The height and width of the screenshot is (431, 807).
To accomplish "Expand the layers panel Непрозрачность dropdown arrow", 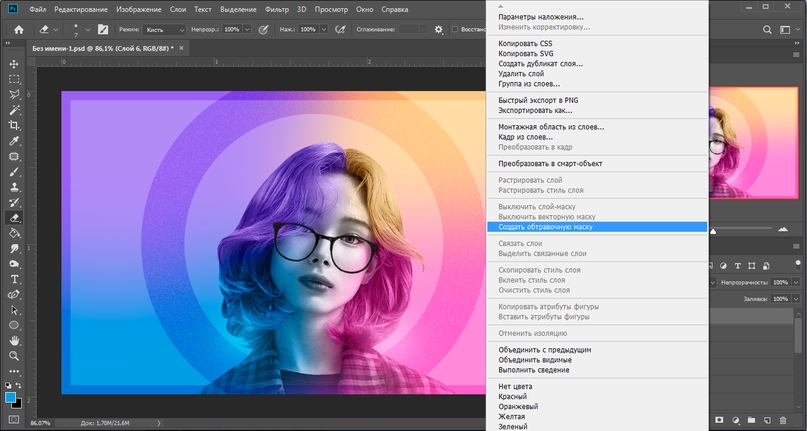I will 796,282.
